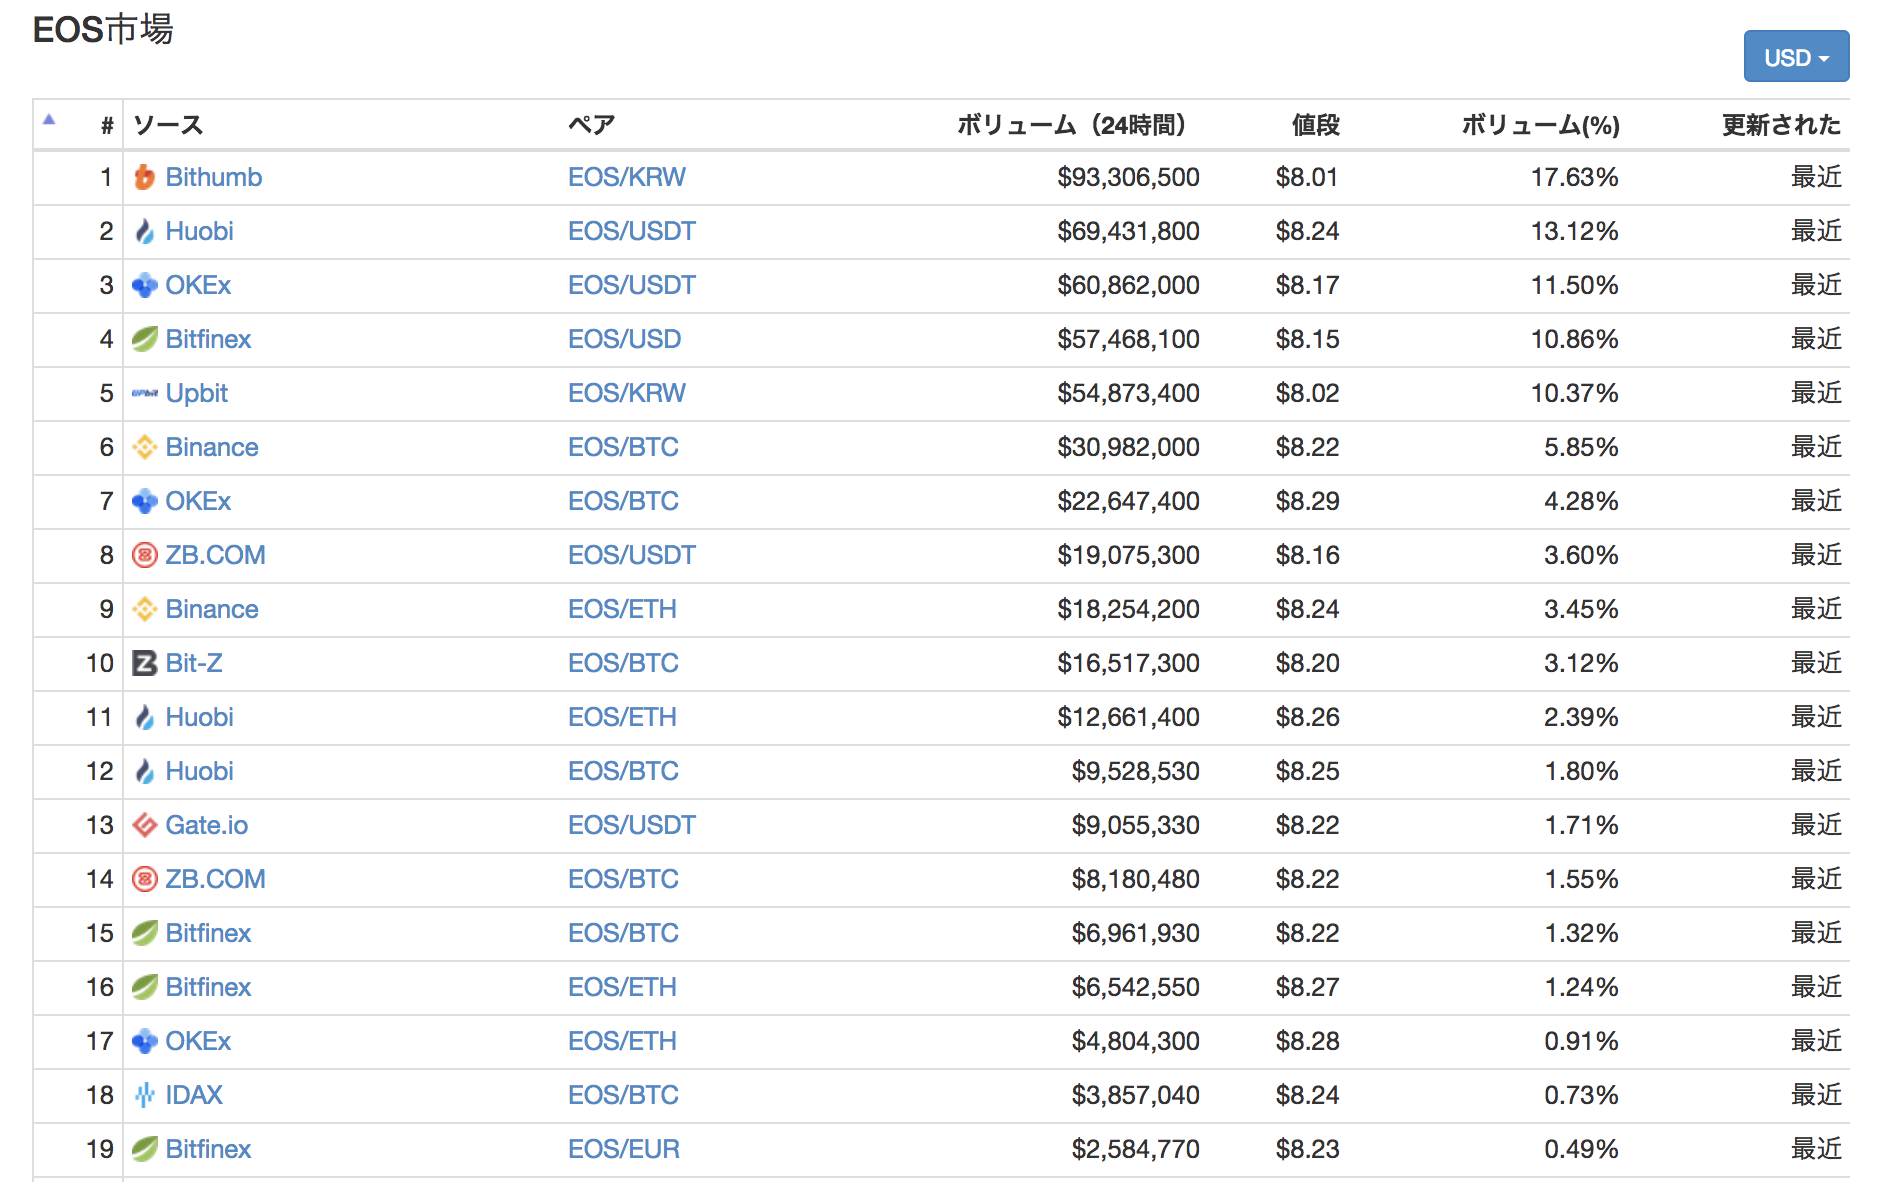Click the Bitfinex icon in row 16
The width and height of the screenshot is (1882, 1182).
[145, 987]
